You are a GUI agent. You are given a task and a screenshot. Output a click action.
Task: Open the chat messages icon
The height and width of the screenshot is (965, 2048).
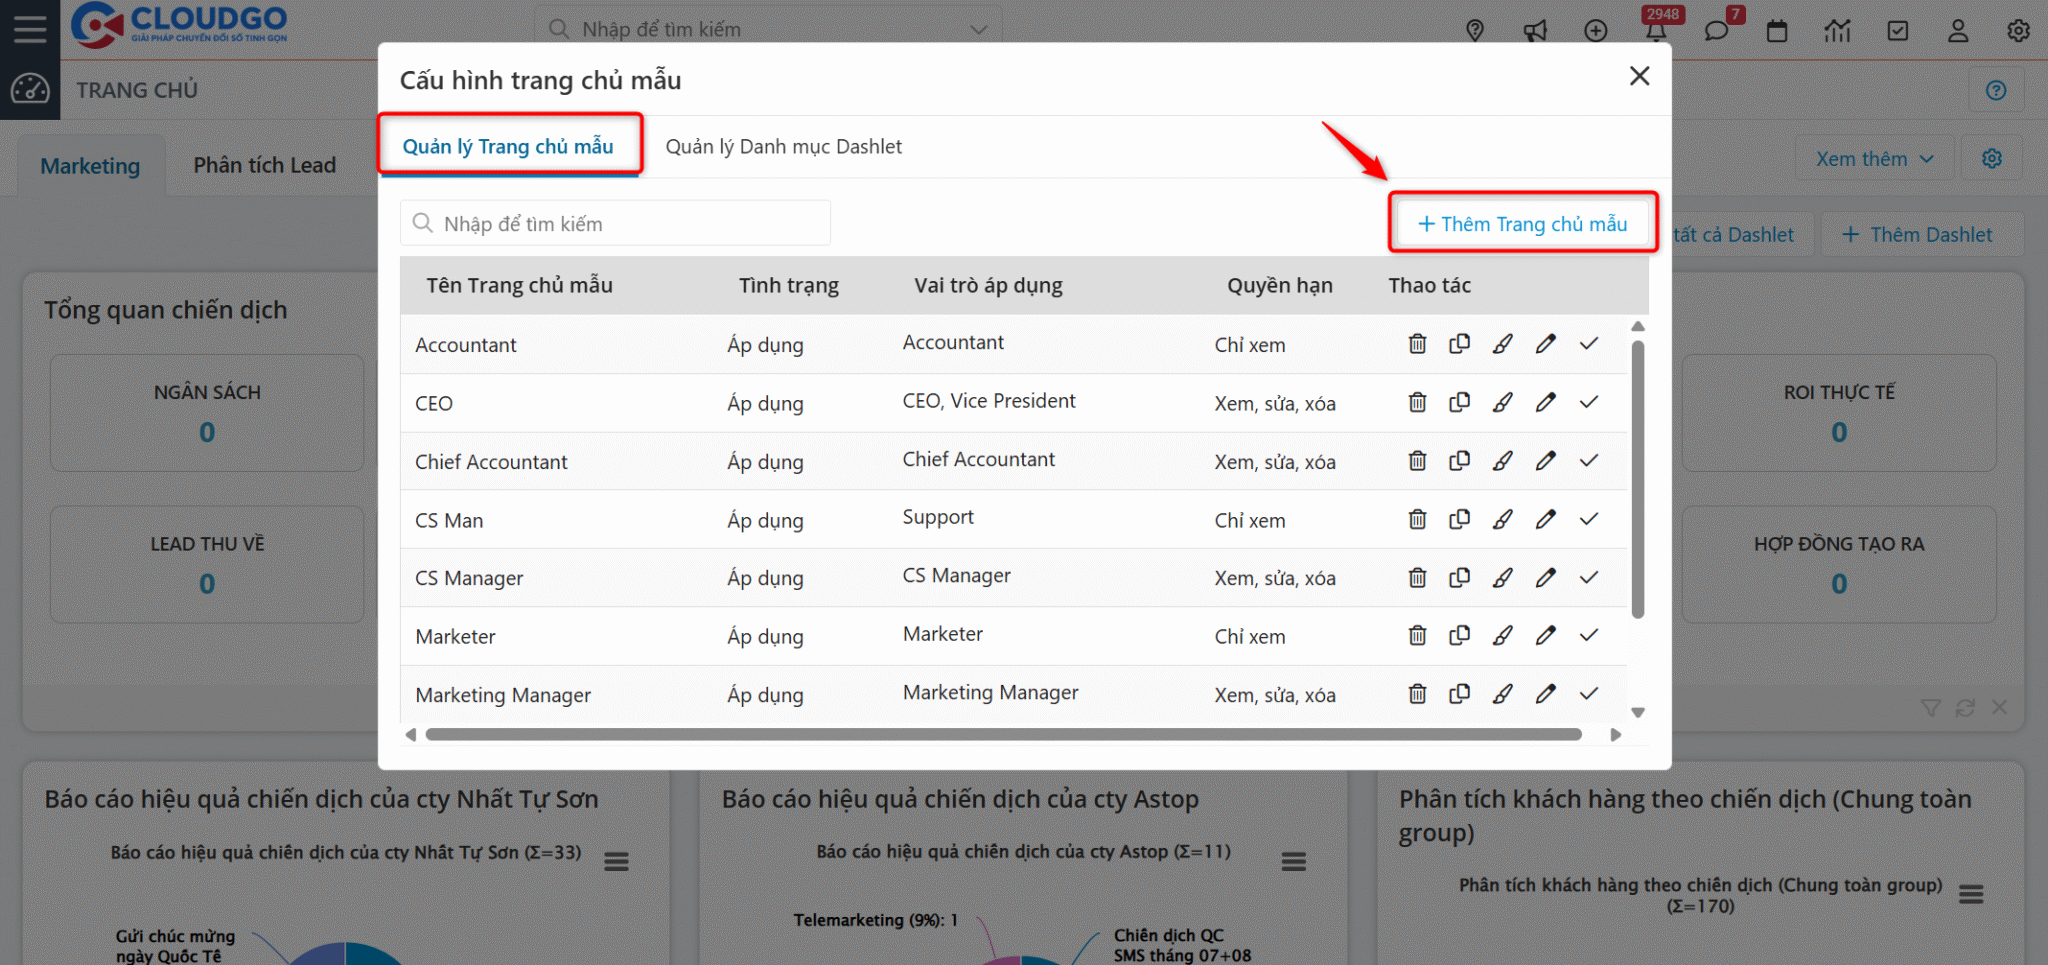tap(1716, 30)
